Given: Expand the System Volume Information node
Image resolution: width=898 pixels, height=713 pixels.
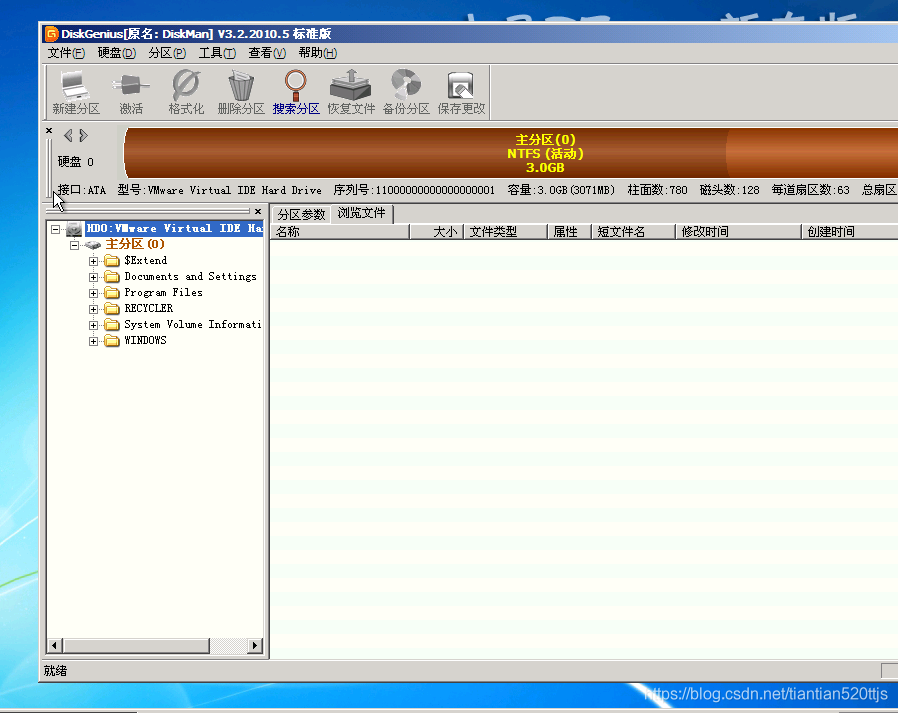Looking at the screenshot, I should [93, 325].
